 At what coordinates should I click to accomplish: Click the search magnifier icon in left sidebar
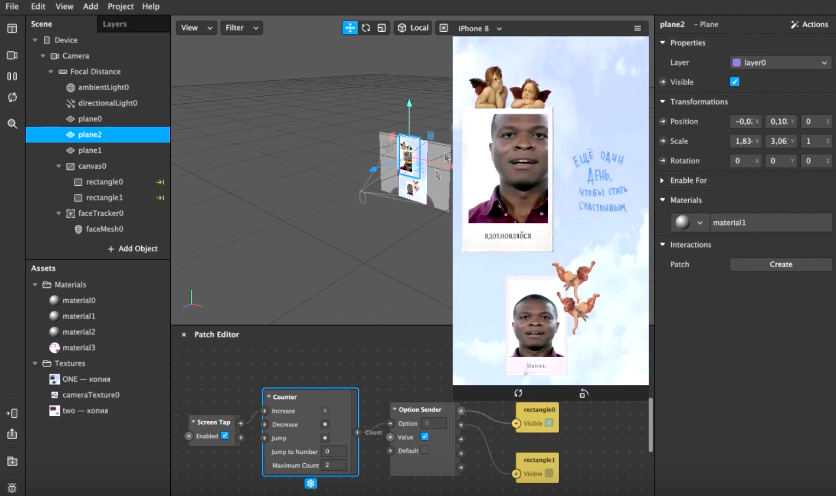pos(12,124)
